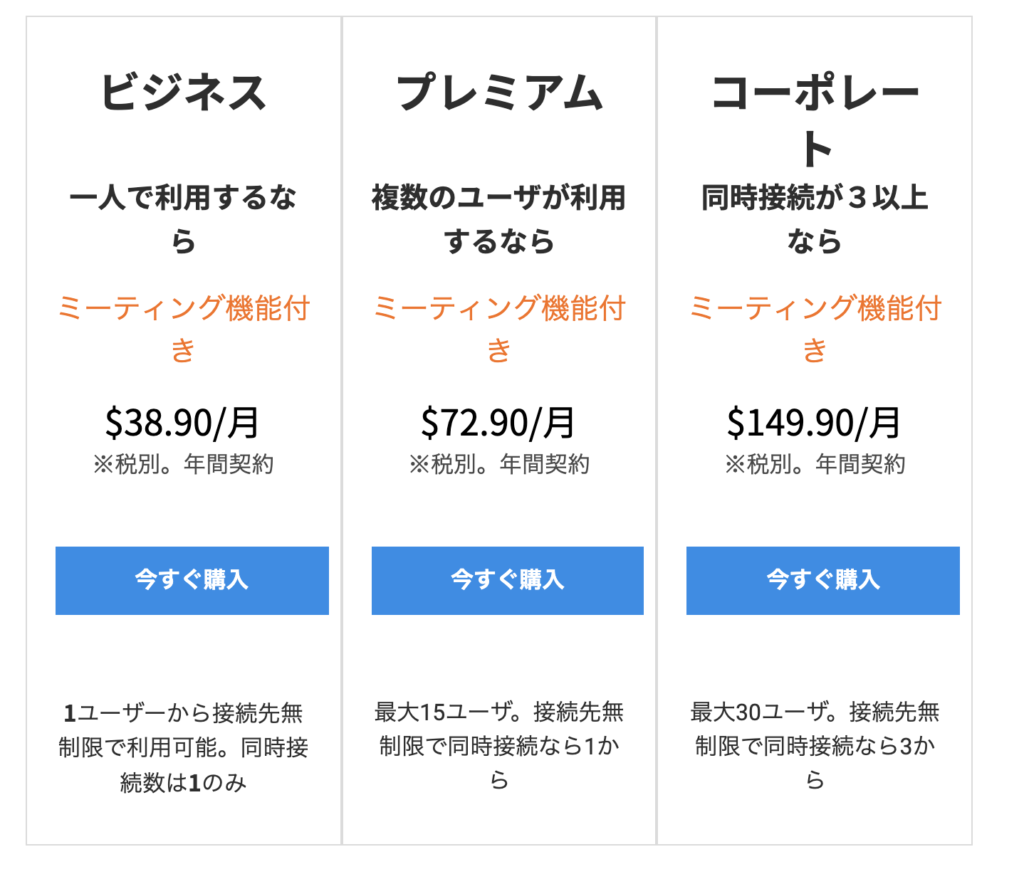Select the ビジネス plan heading

click(184, 93)
